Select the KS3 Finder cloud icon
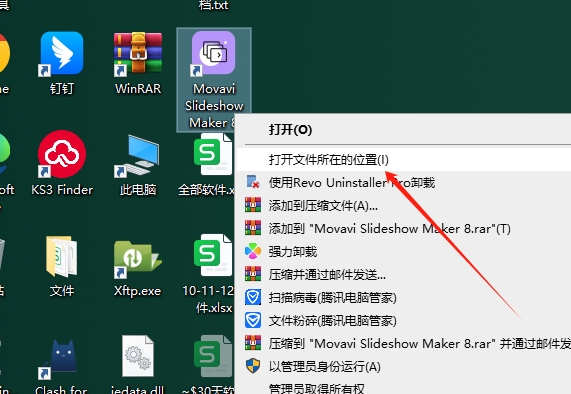 click(62, 154)
